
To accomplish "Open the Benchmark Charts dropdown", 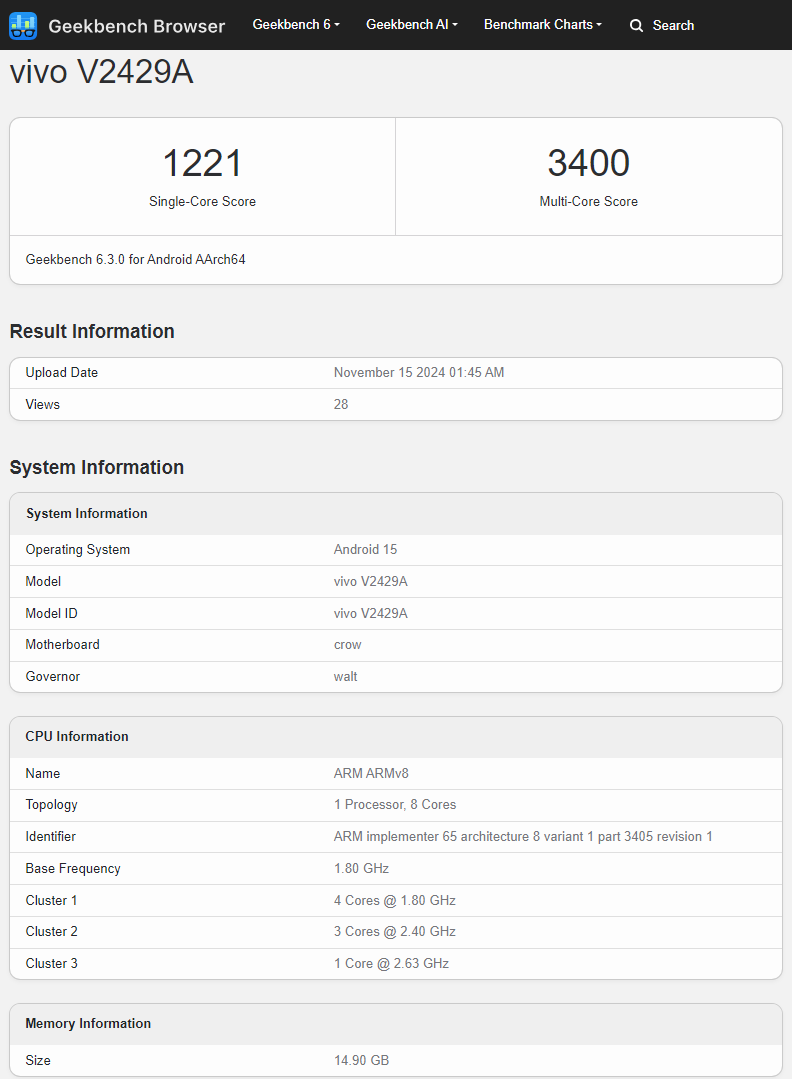I will 542,25.
